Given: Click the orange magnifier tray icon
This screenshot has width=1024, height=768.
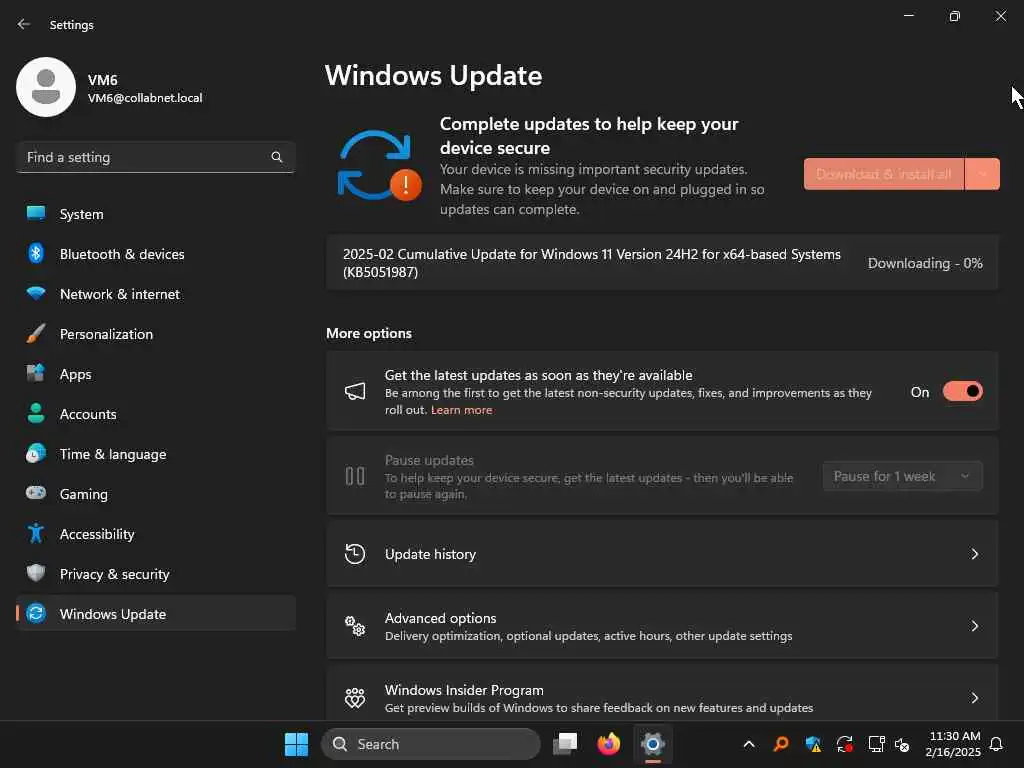Looking at the screenshot, I should click(780, 744).
